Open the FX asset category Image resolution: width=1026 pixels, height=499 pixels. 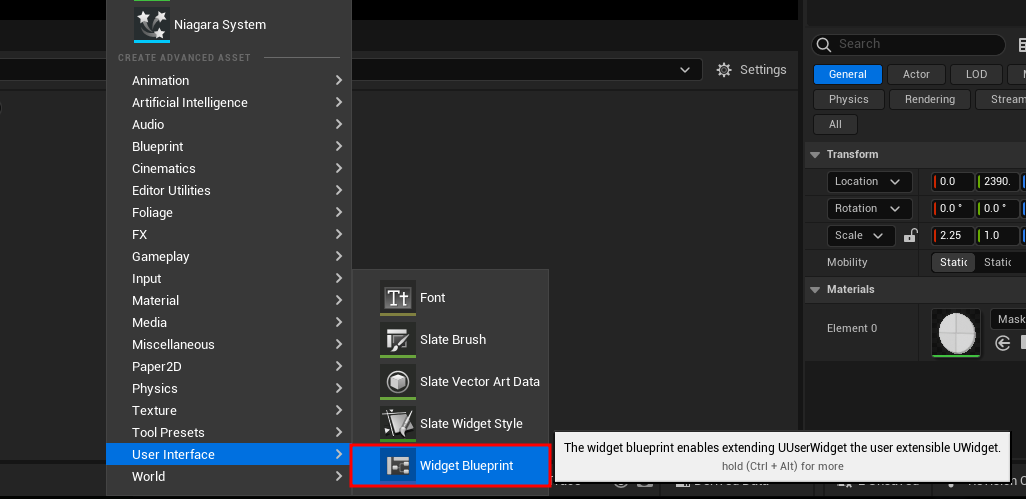(229, 234)
